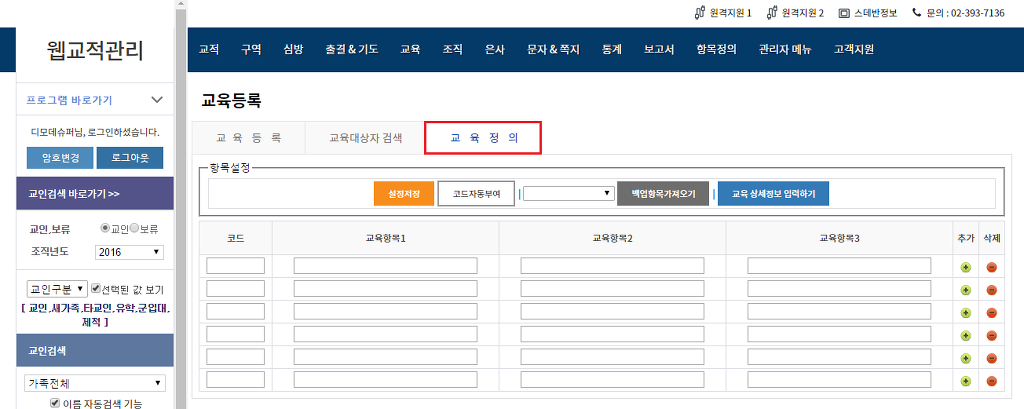
Task: Open the 심방 menu
Action: pyautogui.click(x=293, y=49)
